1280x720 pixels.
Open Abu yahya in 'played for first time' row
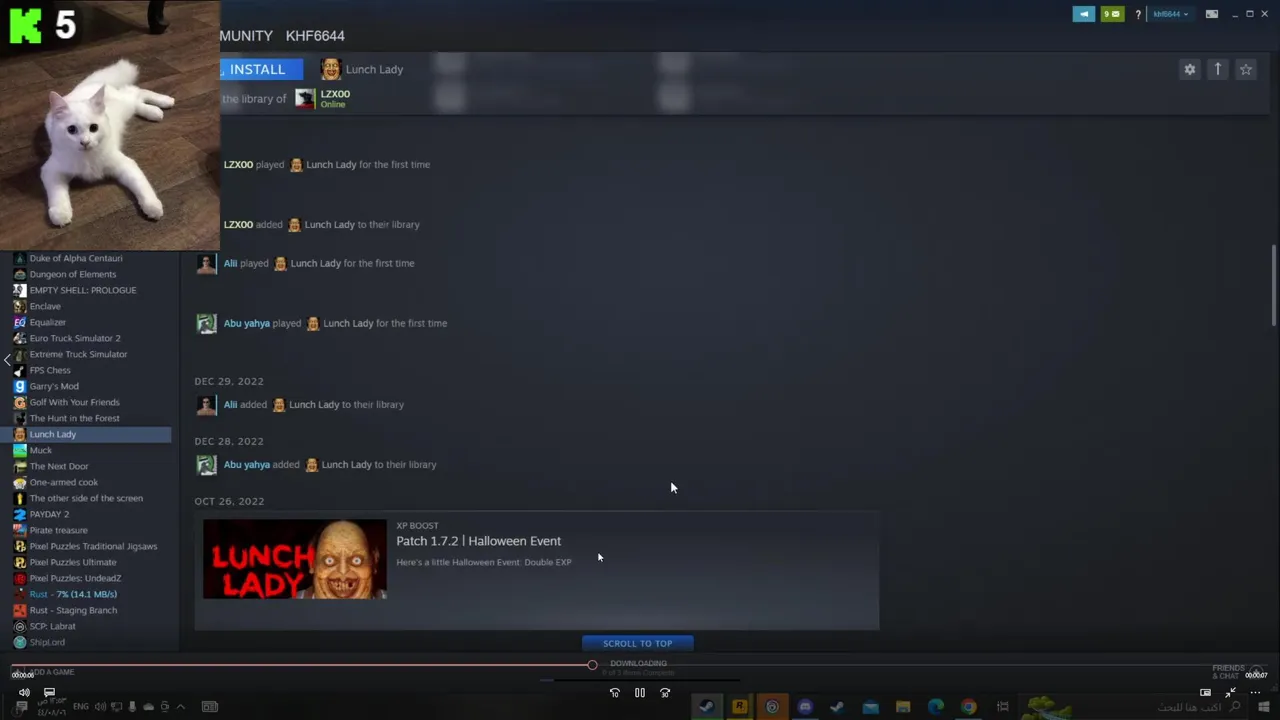coord(246,324)
